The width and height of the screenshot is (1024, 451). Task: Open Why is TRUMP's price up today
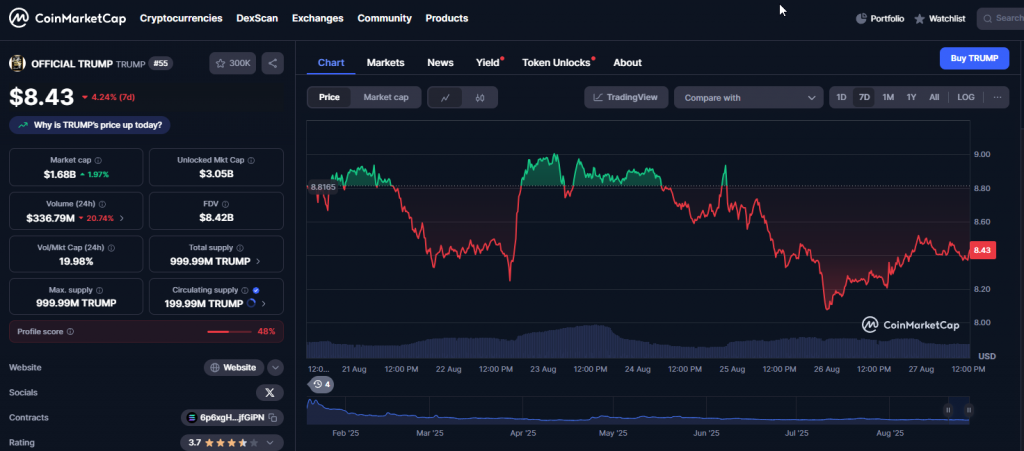pos(89,125)
